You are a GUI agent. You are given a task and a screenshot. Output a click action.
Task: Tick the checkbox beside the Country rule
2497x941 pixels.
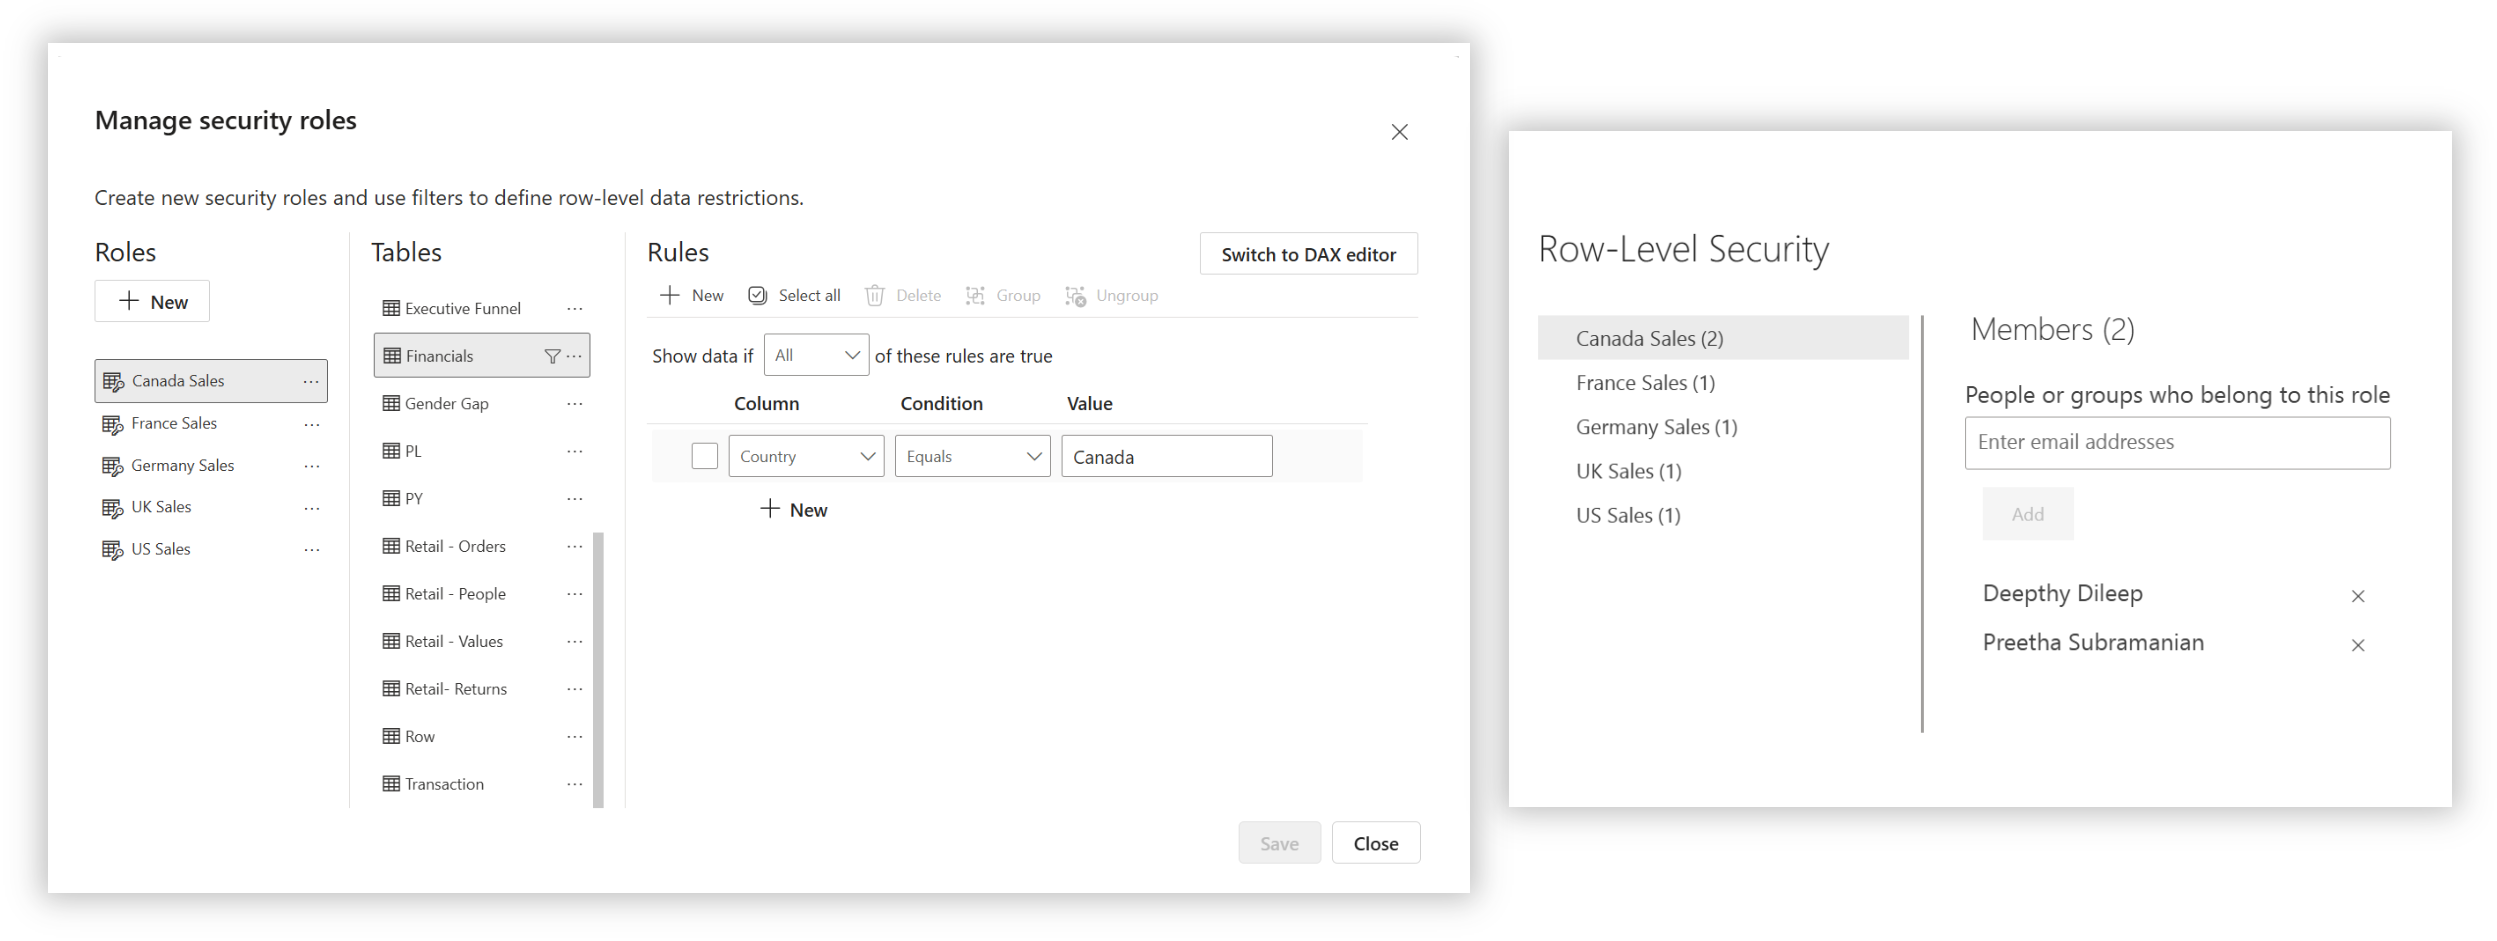pos(704,457)
